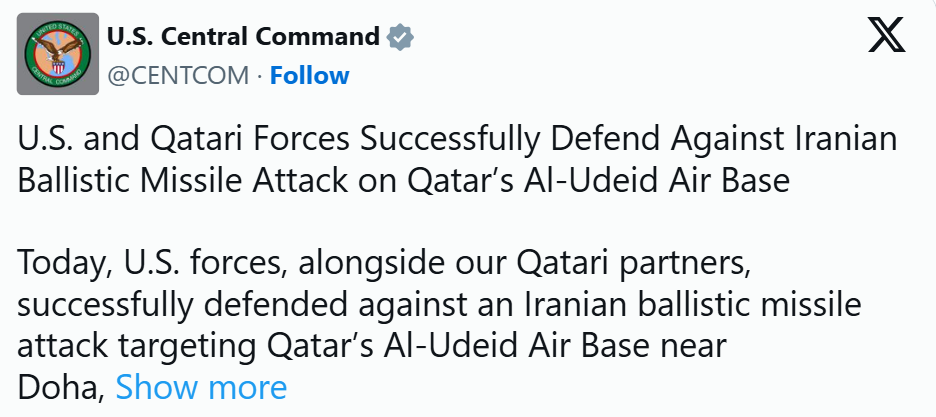936x417 pixels.
Task: Click the word "Doha," before Show more
Action: [61, 387]
